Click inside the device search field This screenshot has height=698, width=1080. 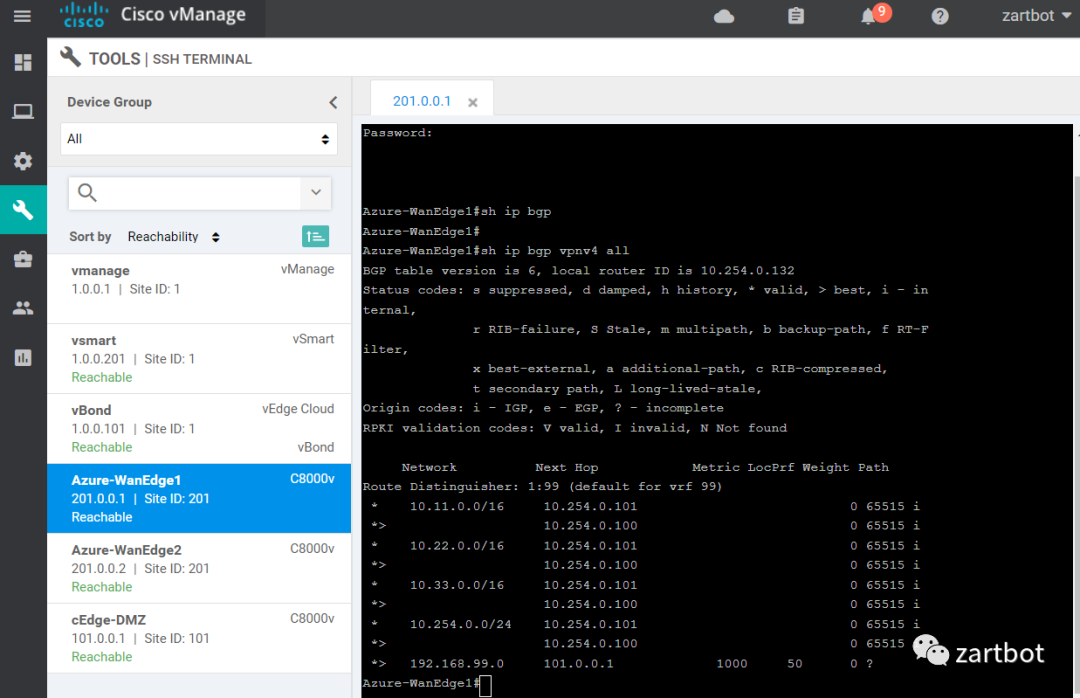[200, 193]
